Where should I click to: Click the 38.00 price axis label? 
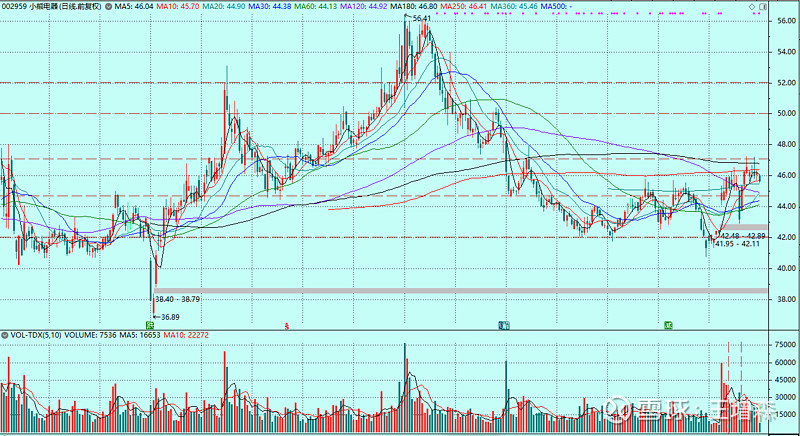[x=786, y=299]
